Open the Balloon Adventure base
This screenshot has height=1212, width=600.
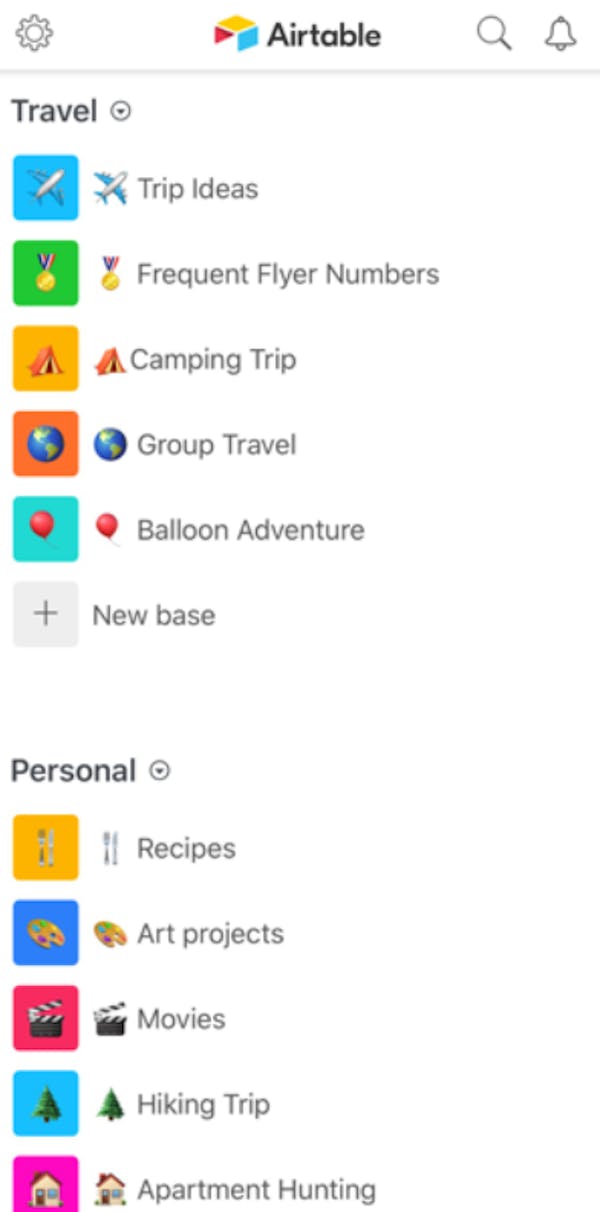point(220,530)
